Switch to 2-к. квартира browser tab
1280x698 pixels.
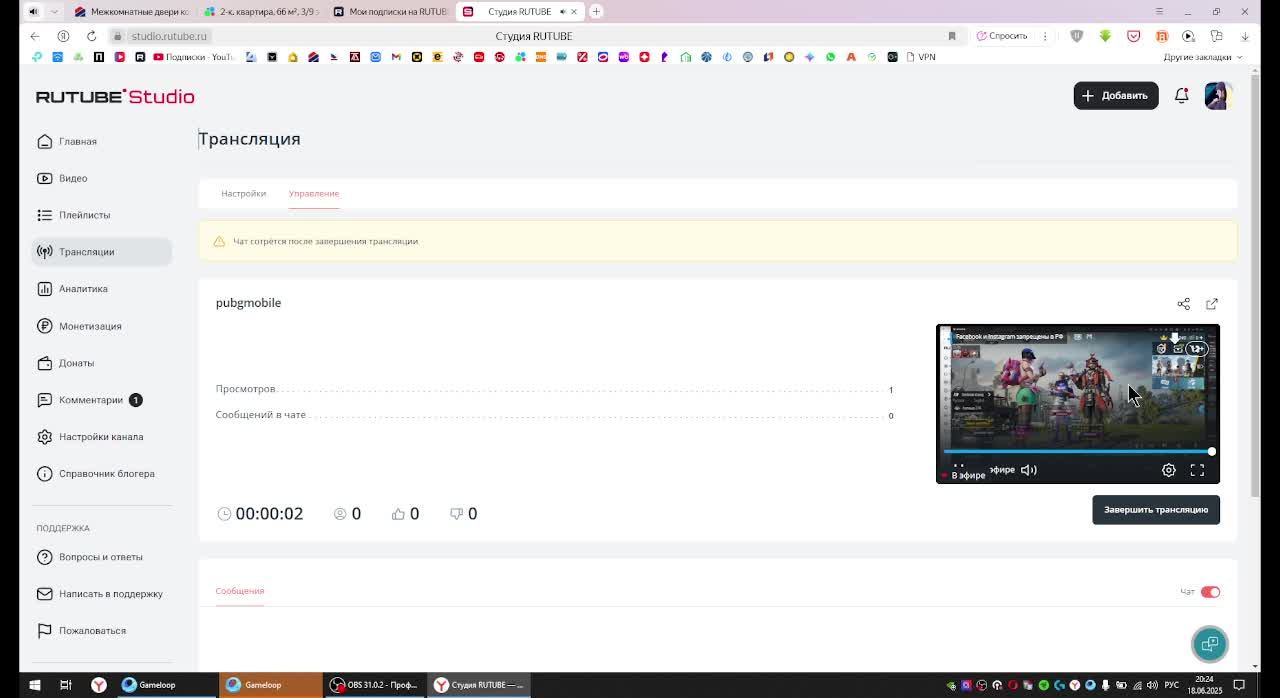click(260, 12)
